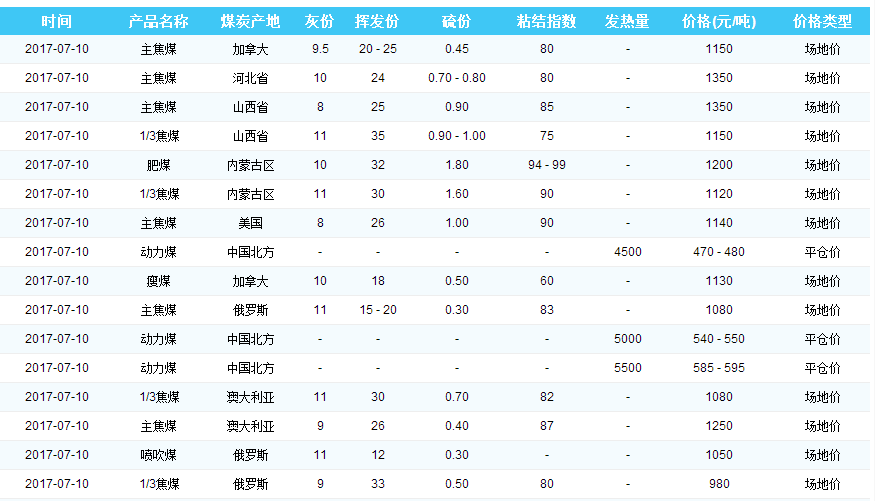Click the 粘结指数 column header
Screen dimensions: 875x501
pos(546,21)
